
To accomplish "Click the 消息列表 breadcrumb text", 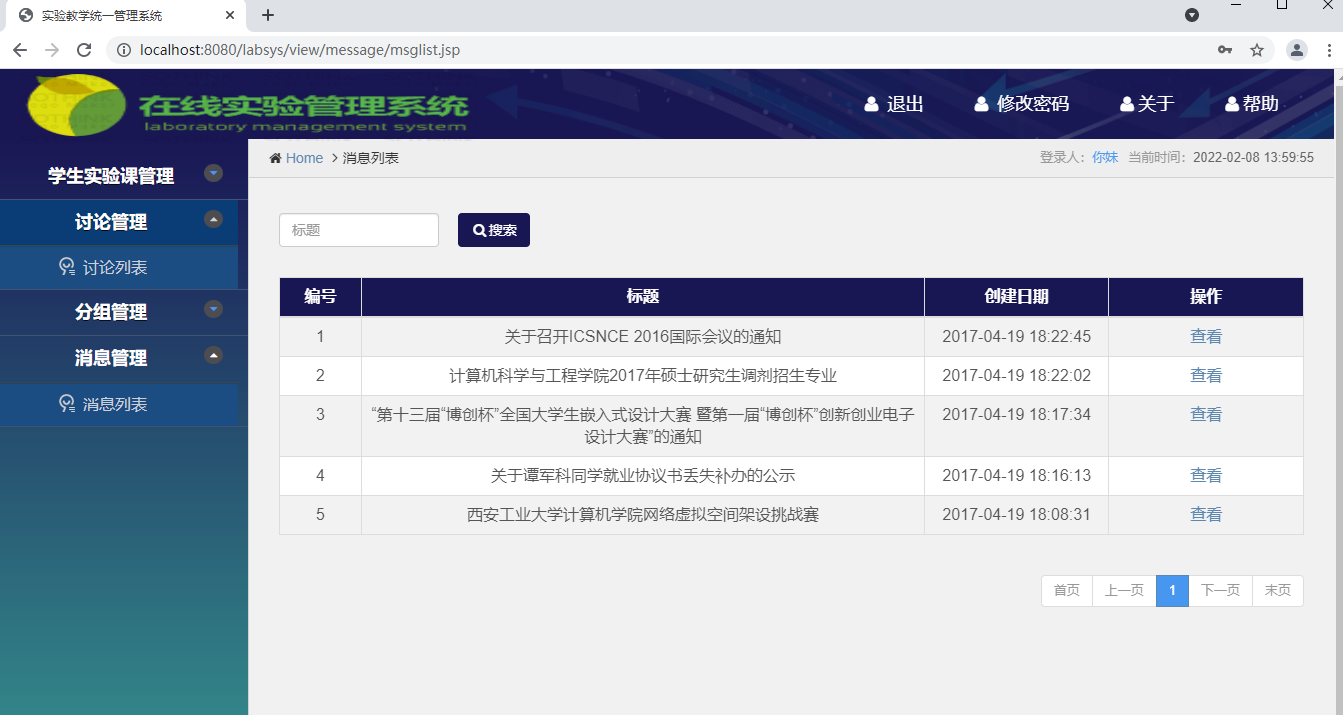I will [371, 158].
